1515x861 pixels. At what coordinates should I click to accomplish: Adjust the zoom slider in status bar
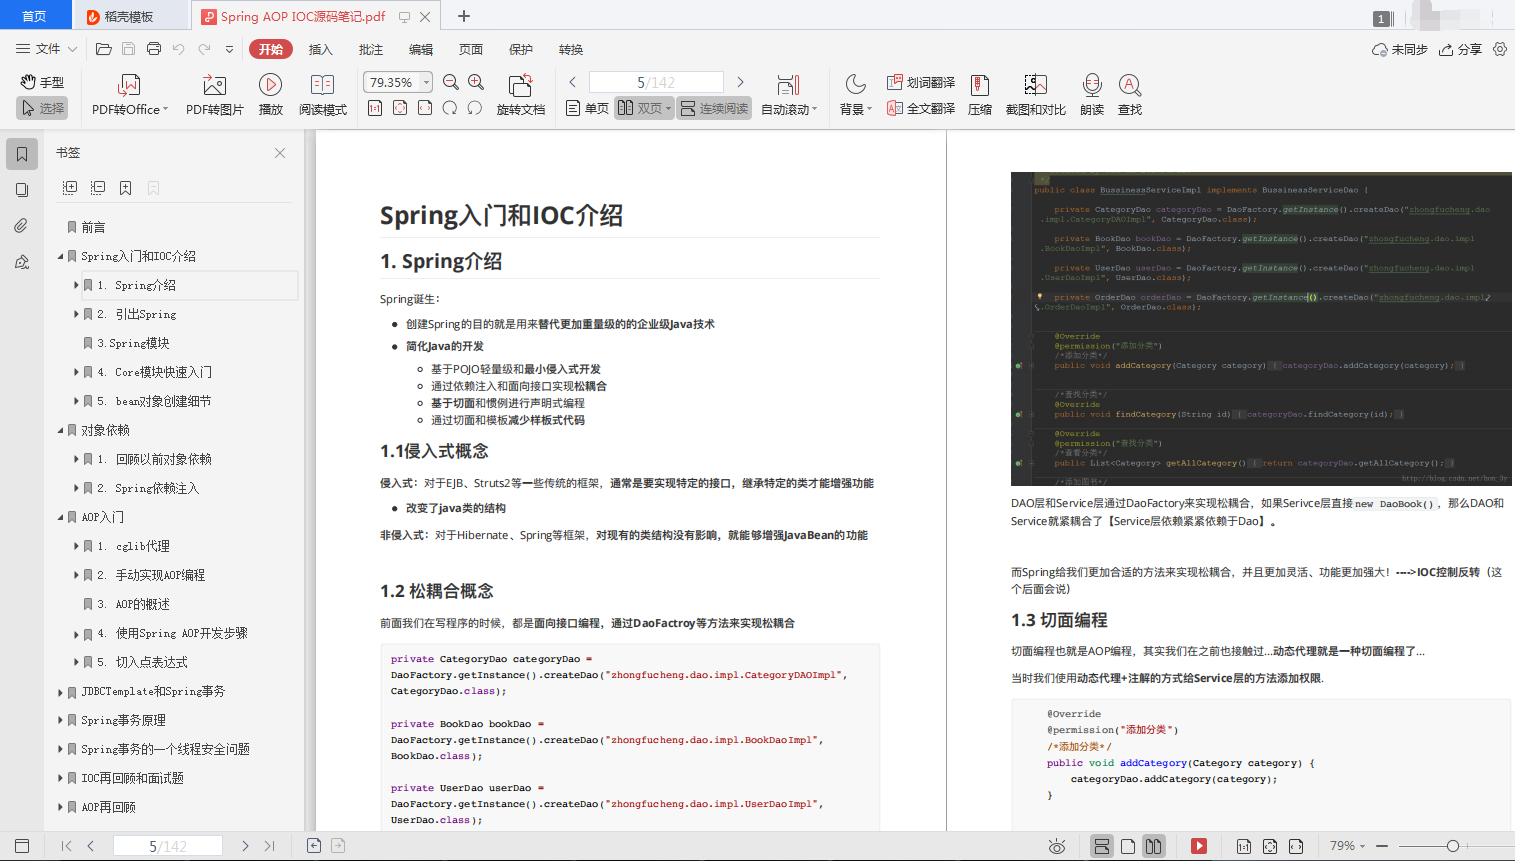pyautogui.click(x=1452, y=846)
